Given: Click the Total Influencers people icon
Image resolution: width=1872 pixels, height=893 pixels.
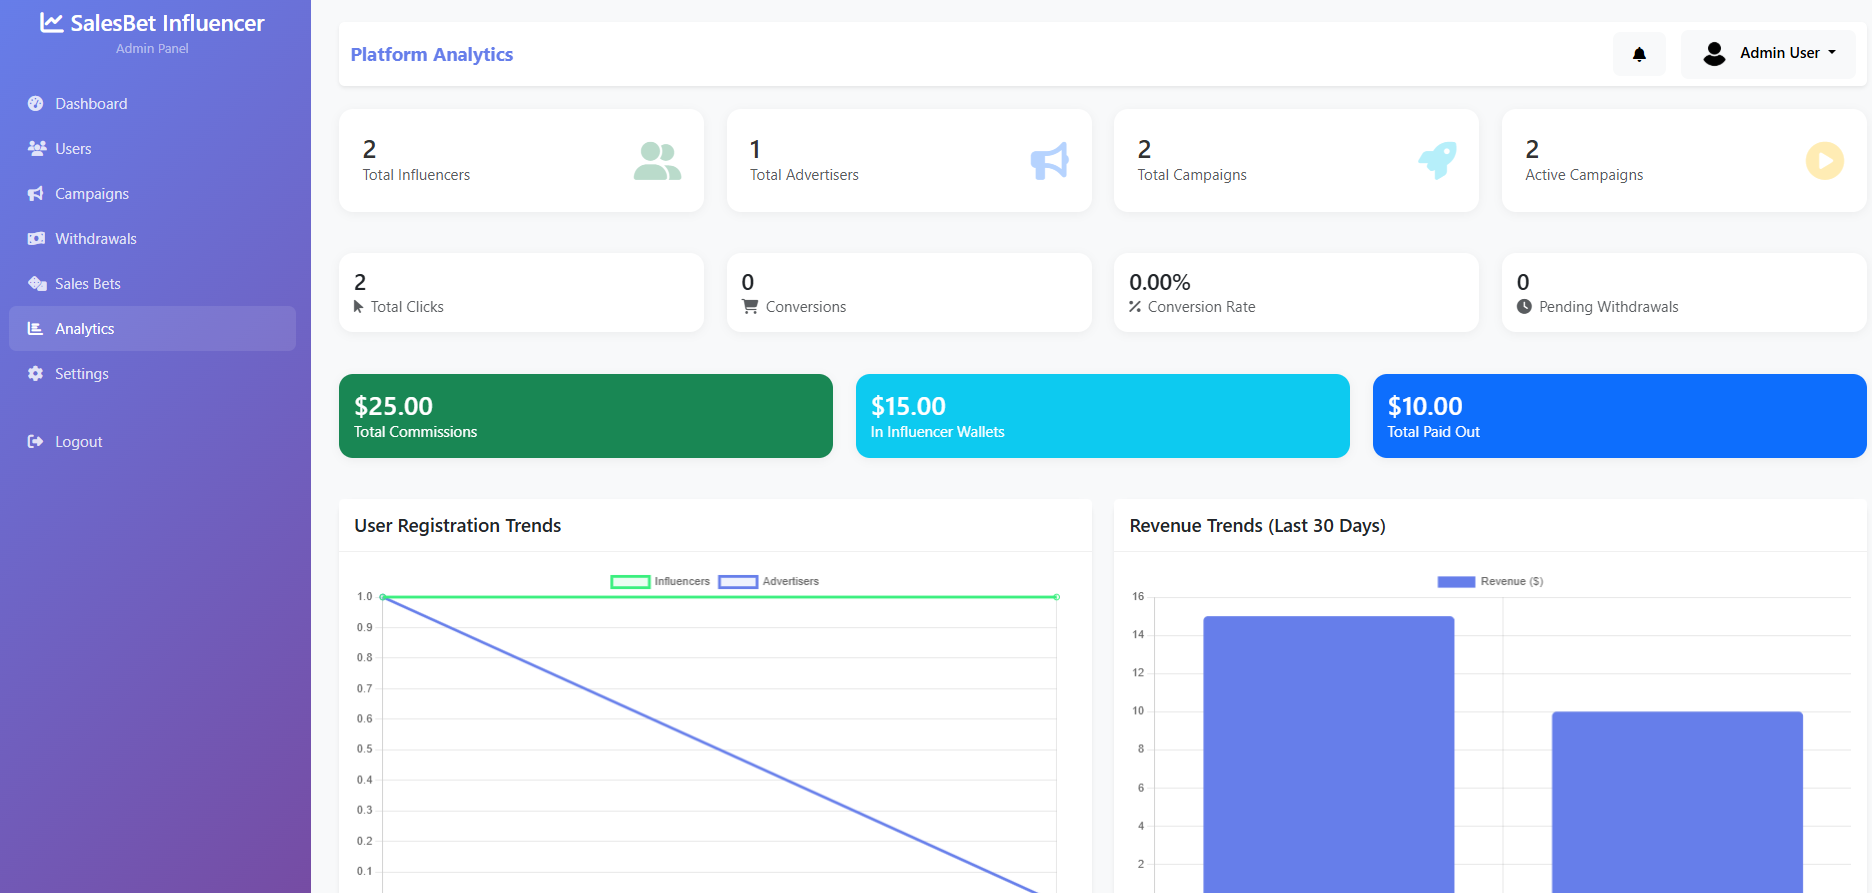Looking at the screenshot, I should [x=657, y=161].
